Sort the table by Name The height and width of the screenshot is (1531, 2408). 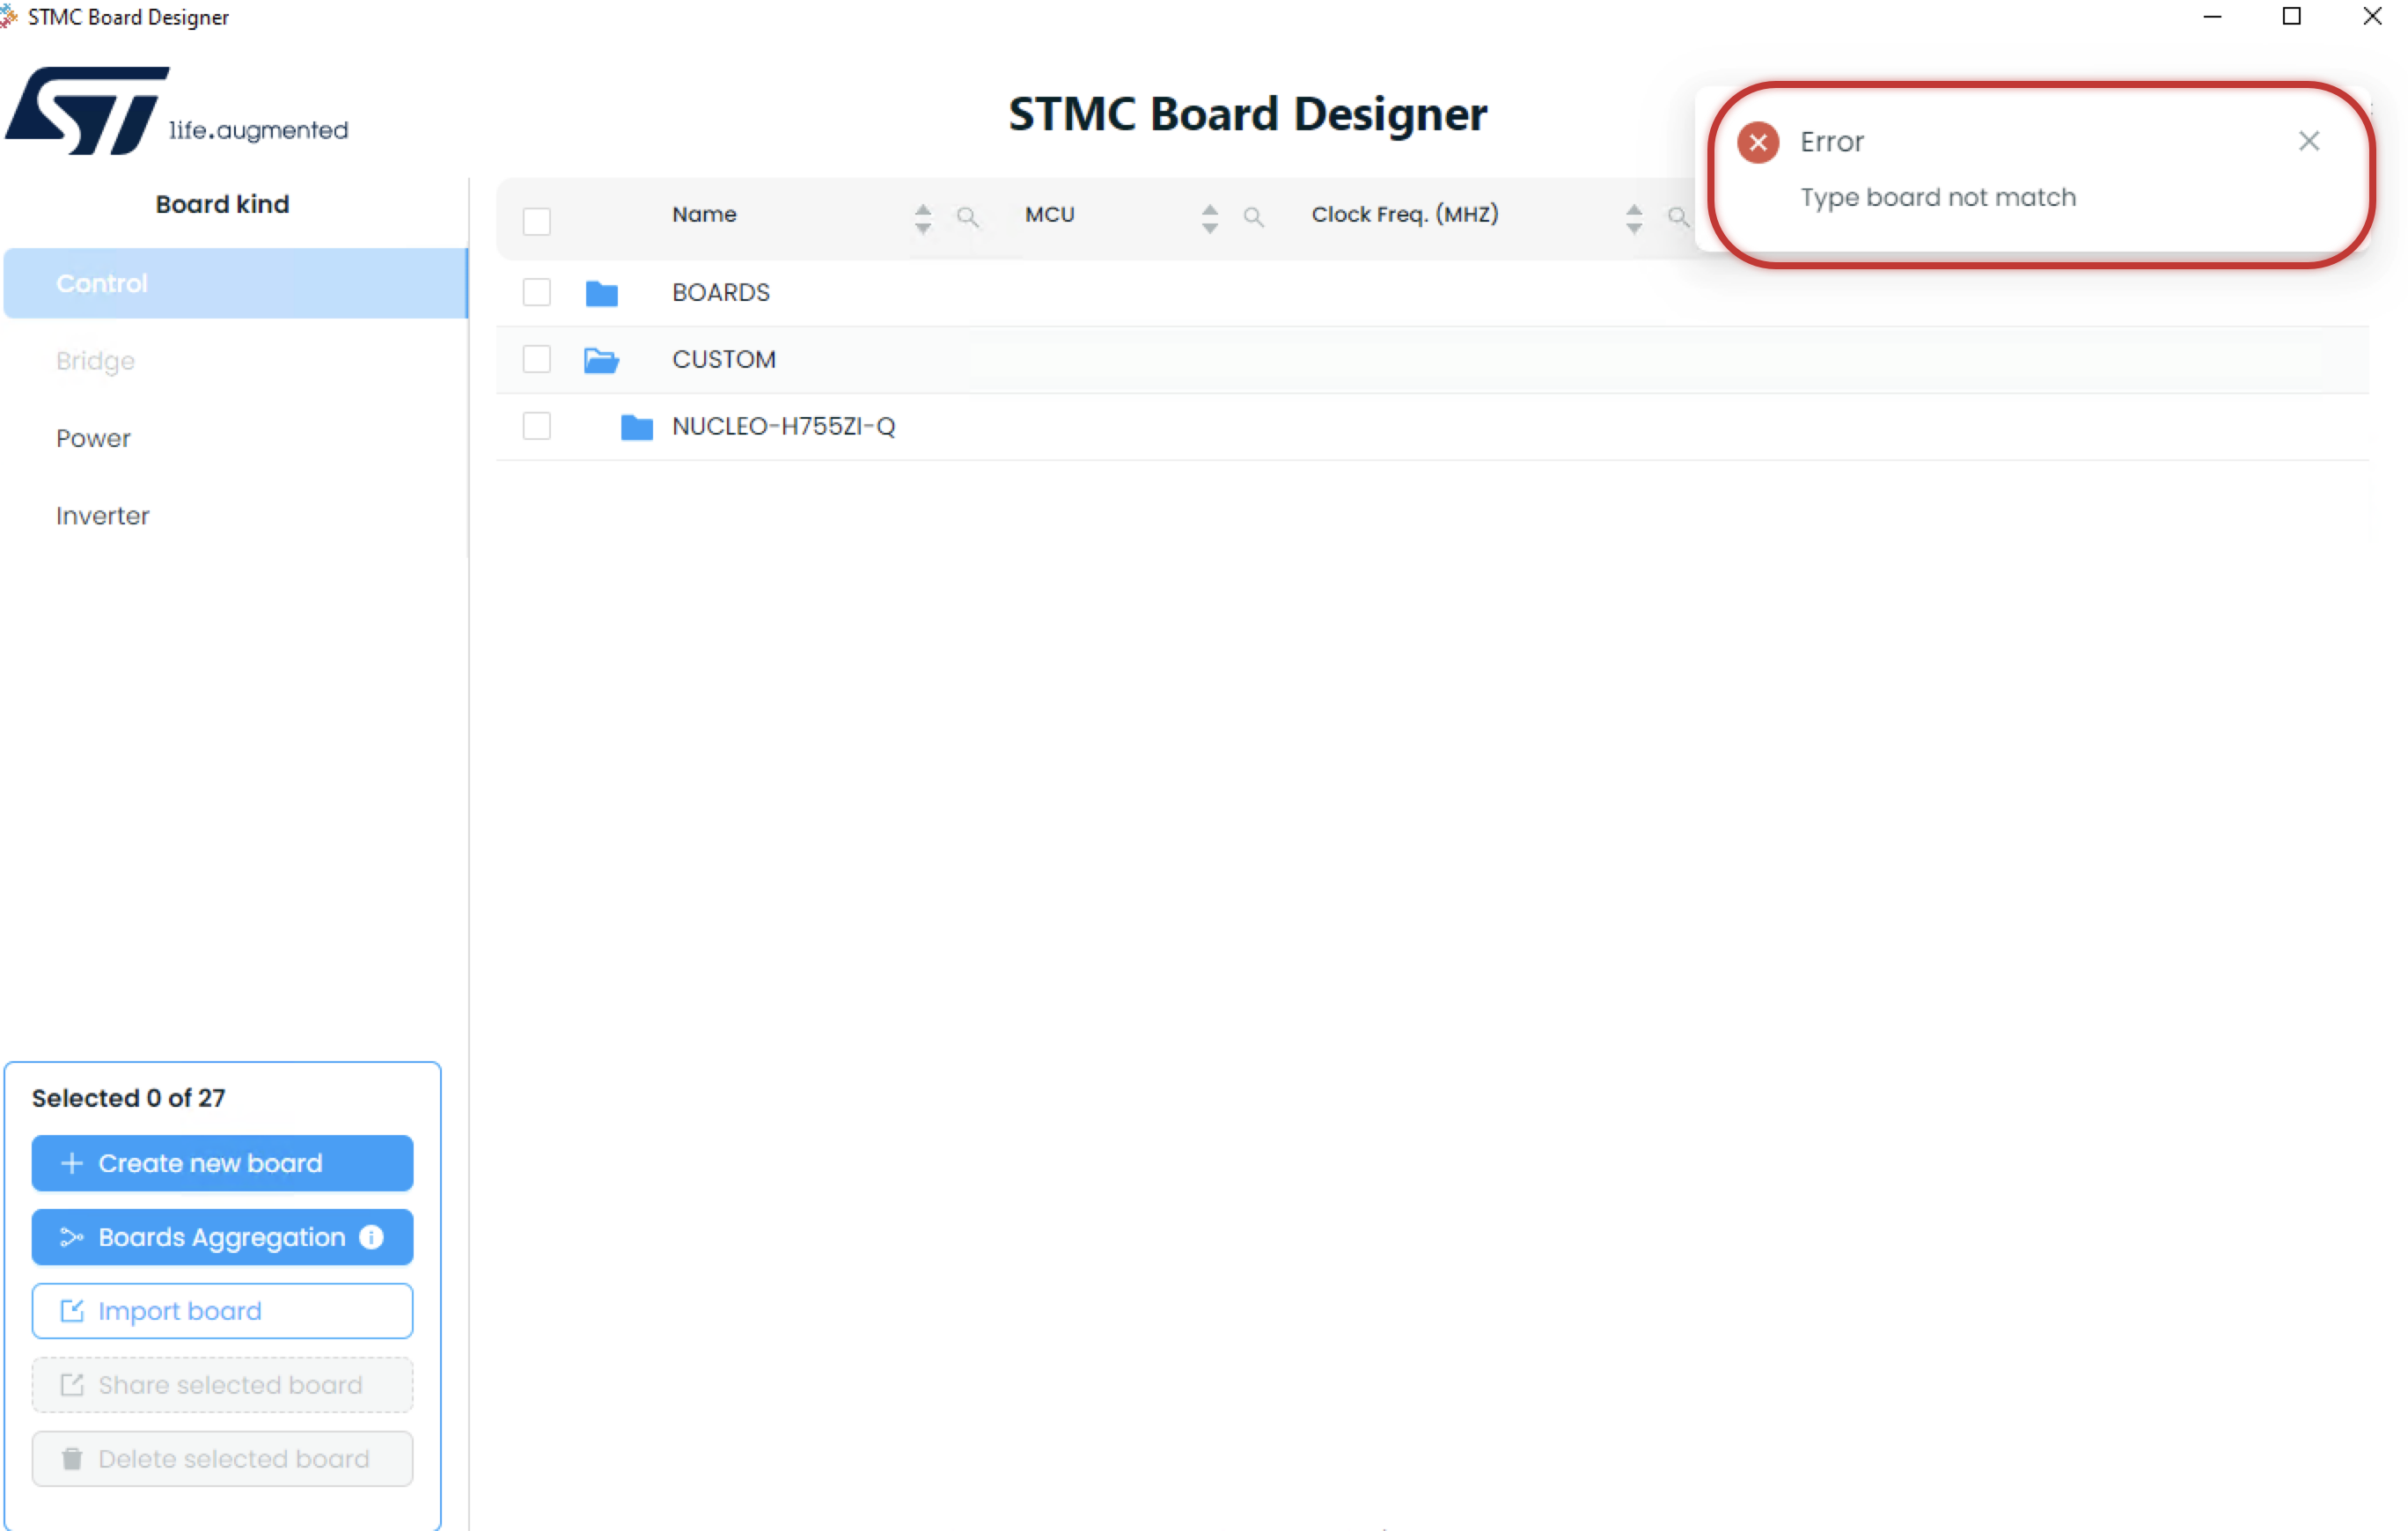pyautogui.click(x=922, y=216)
